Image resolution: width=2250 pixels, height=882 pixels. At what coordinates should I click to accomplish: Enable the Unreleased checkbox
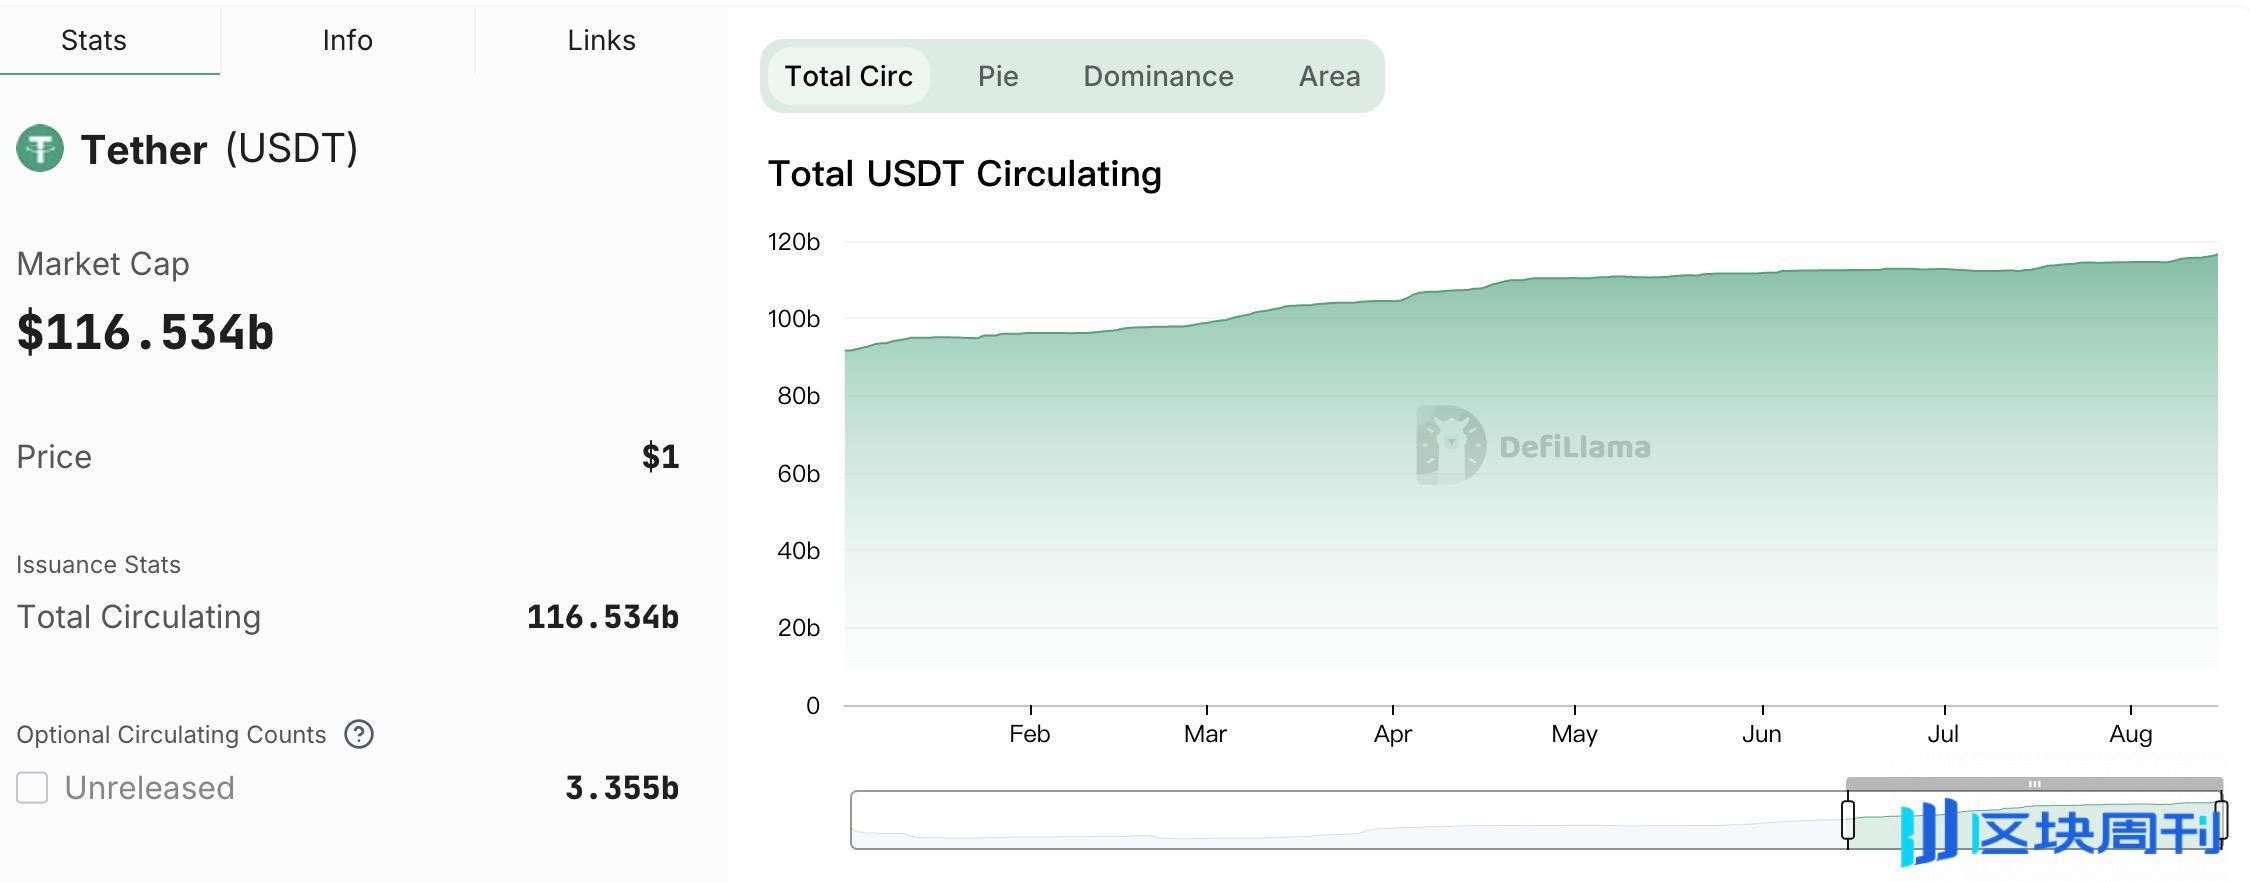tap(32, 788)
